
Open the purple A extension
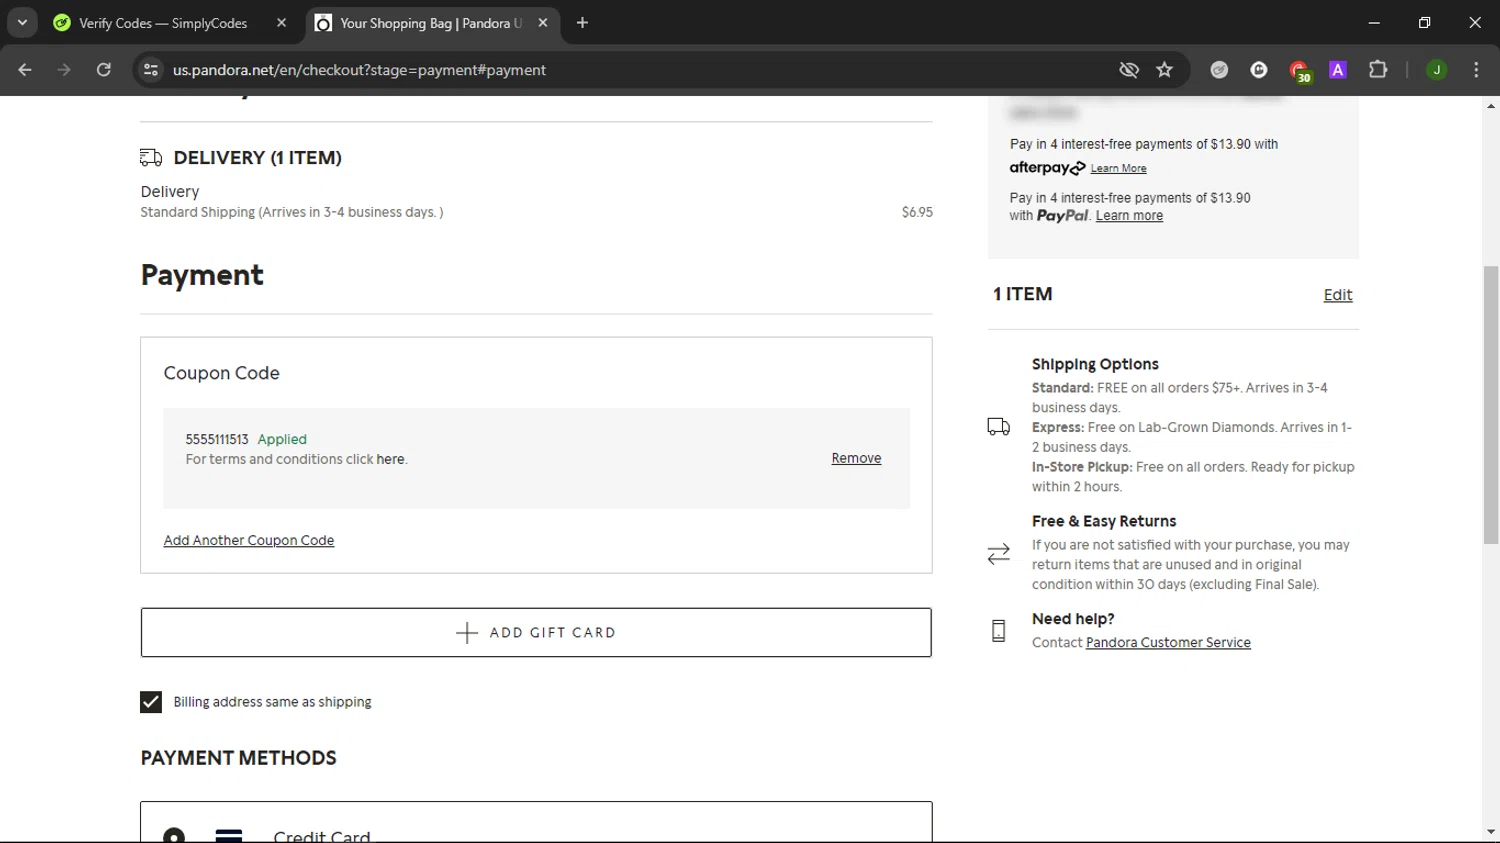pyautogui.click(x=1338, y=70)
